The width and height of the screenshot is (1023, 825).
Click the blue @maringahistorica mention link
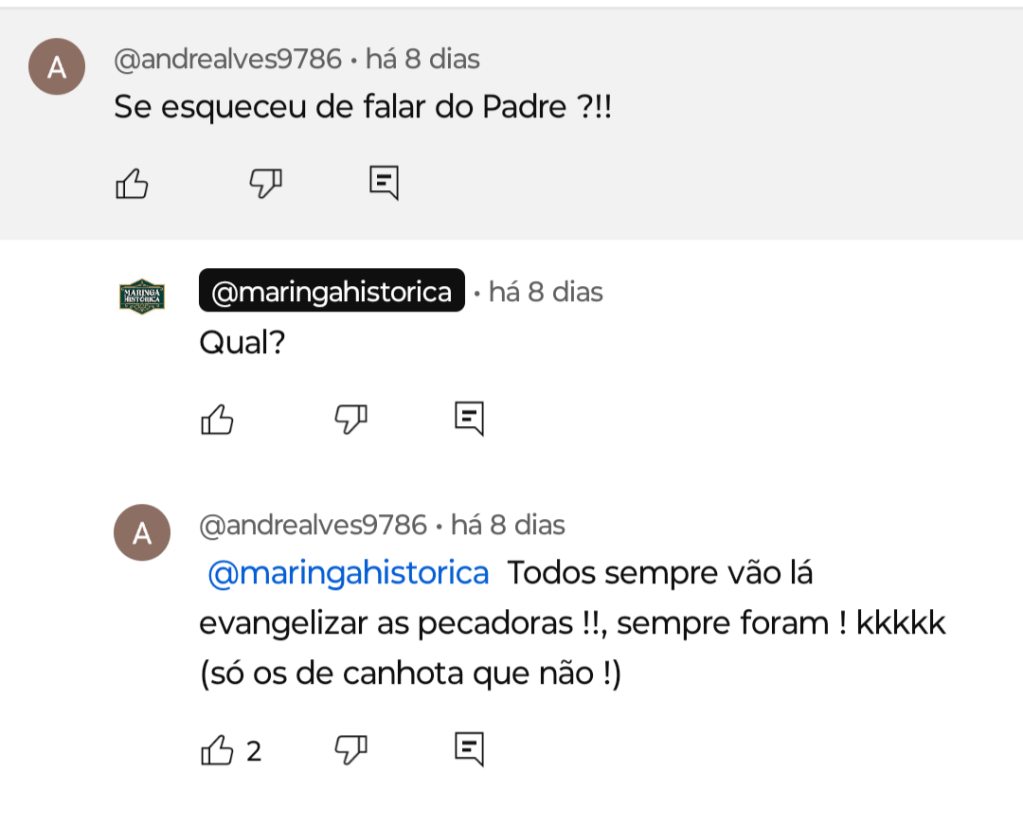point(348,574)
